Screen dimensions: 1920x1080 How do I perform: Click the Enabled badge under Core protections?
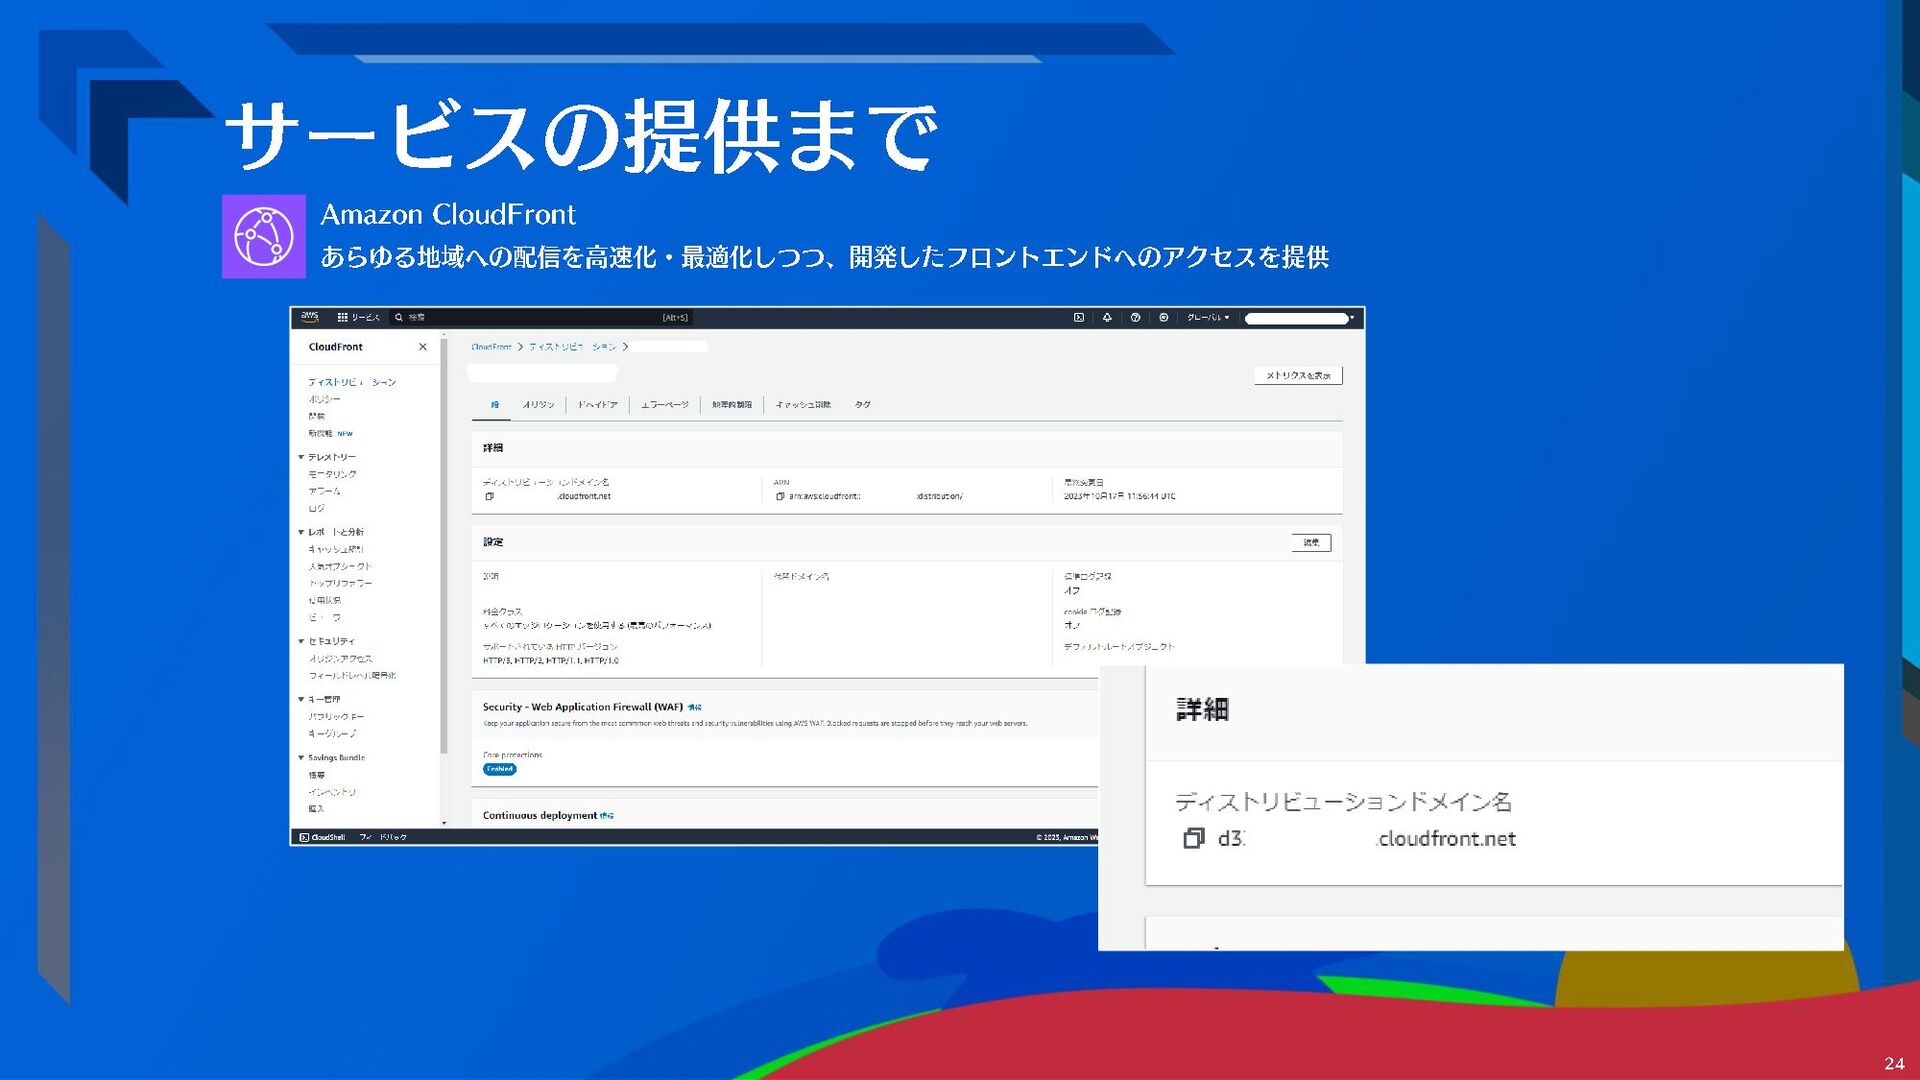point(499,769)
